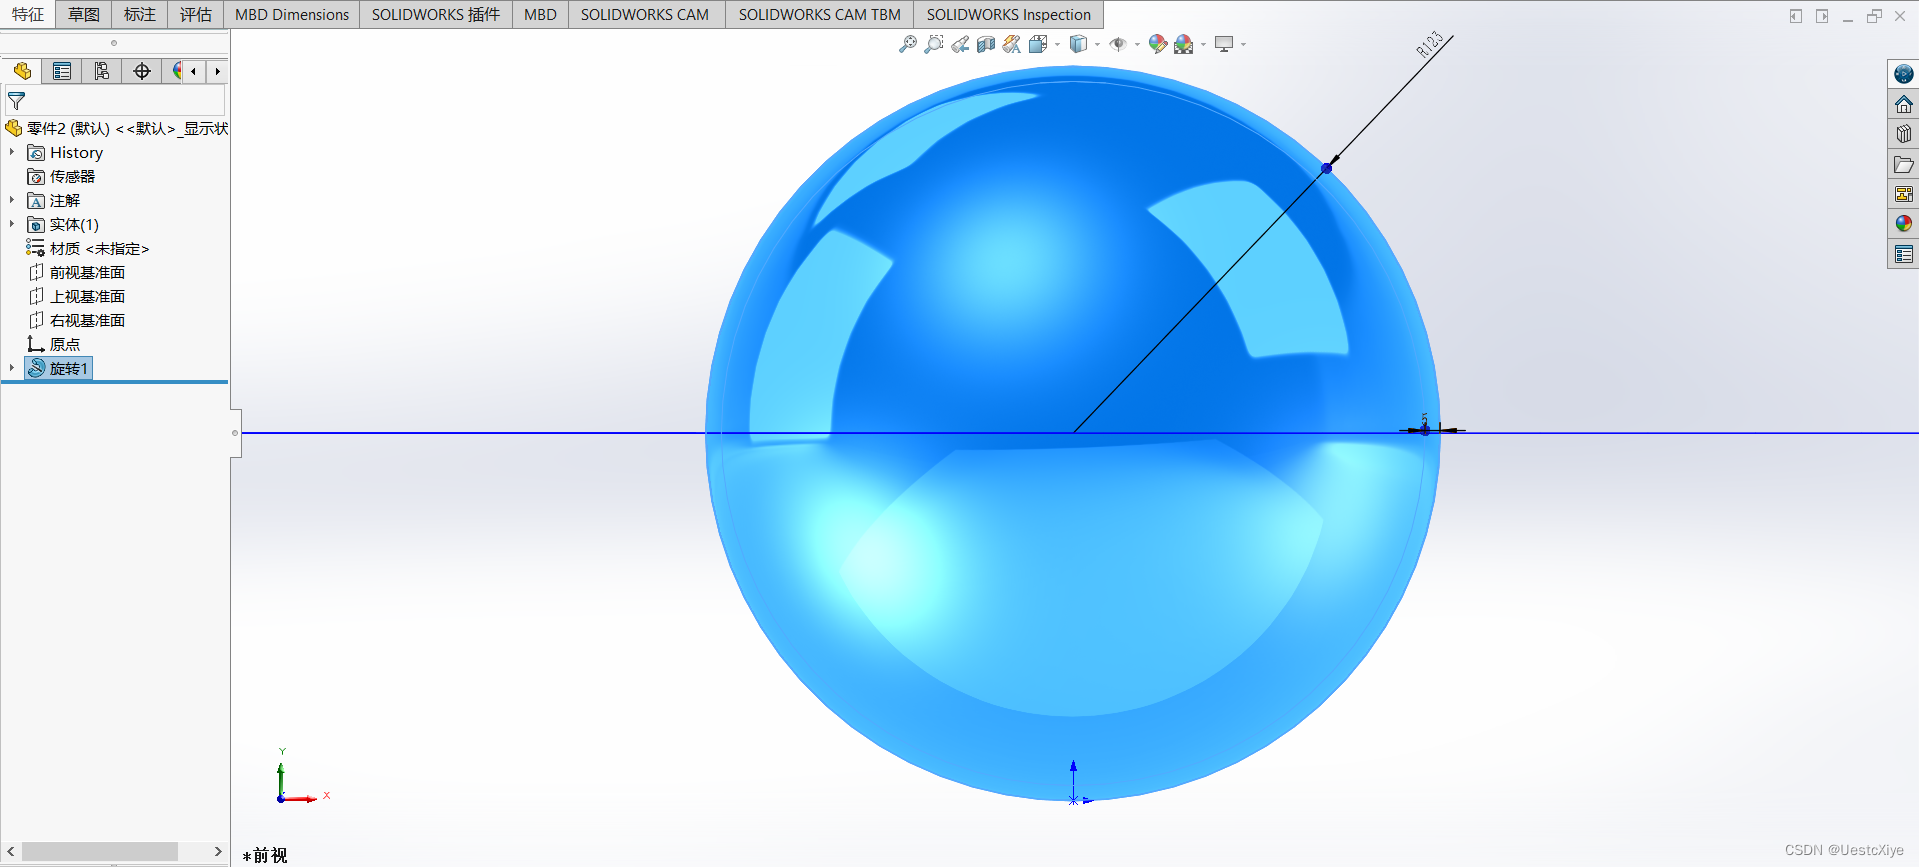Screen dimensions: 1919x867
Task: Click the Zoom to Fit icon
Action: (x=908, y=44)
